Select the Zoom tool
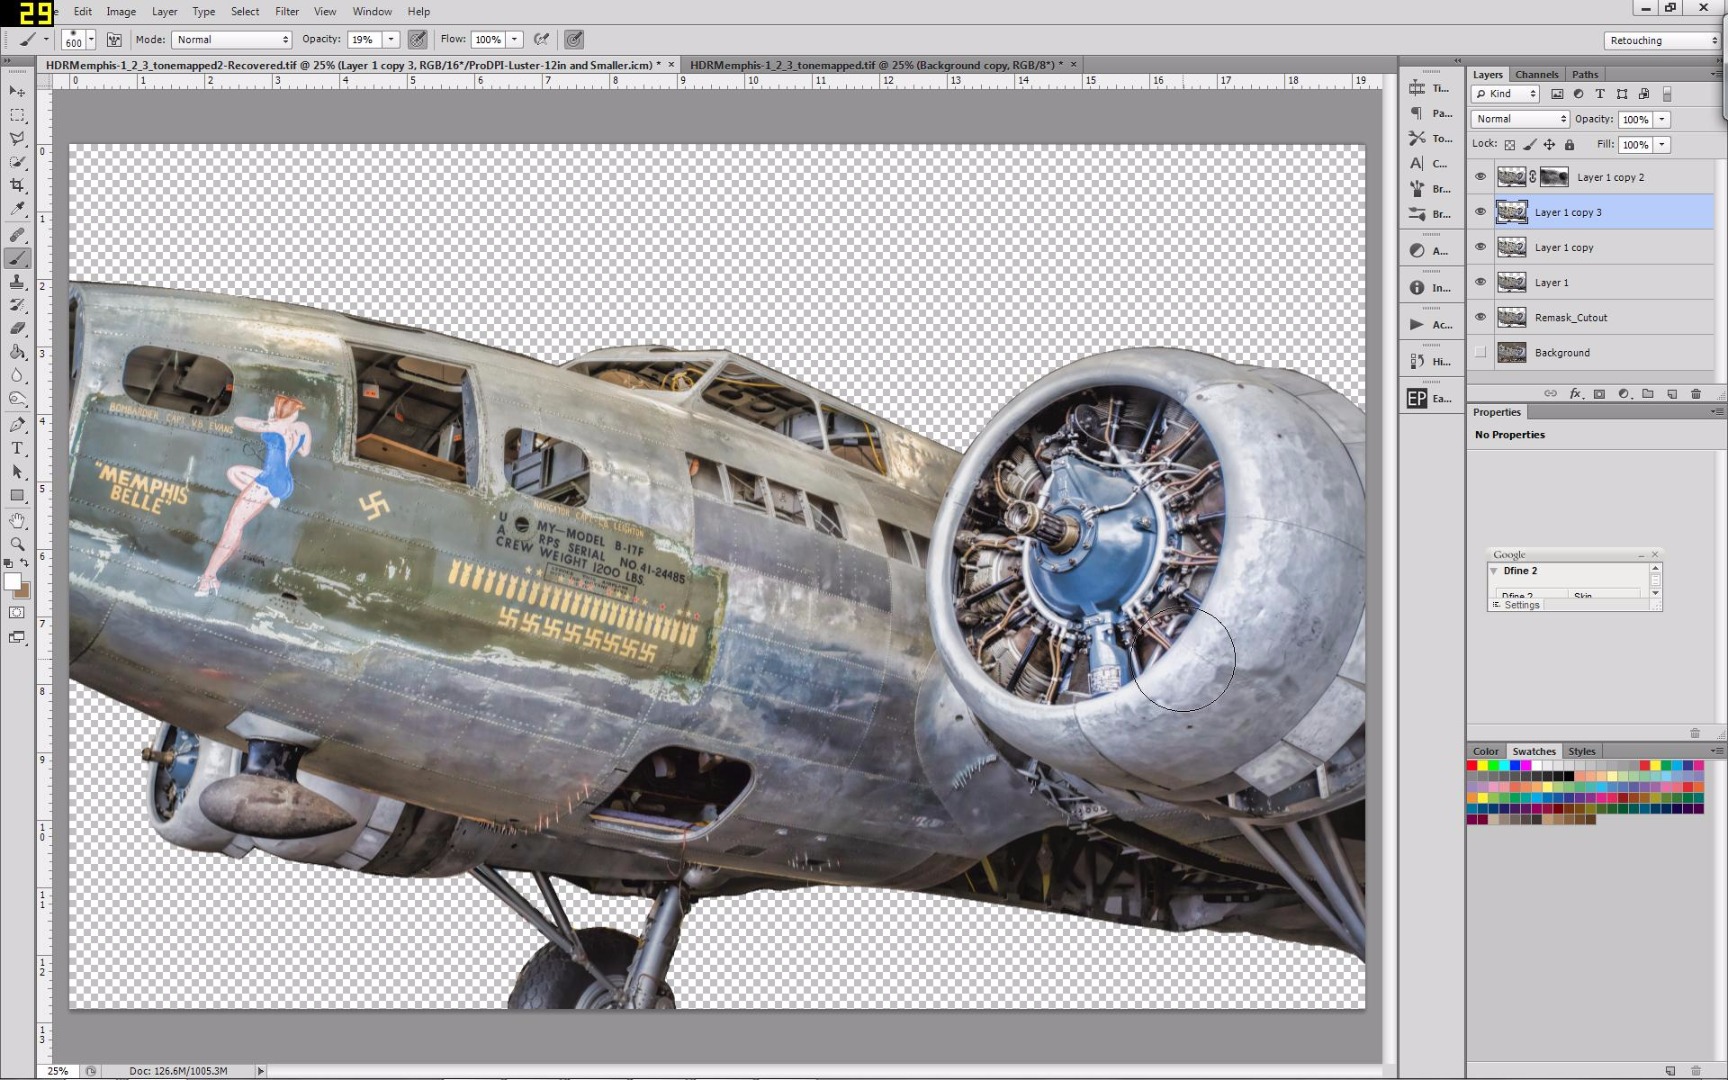 [x=17, y=544]
